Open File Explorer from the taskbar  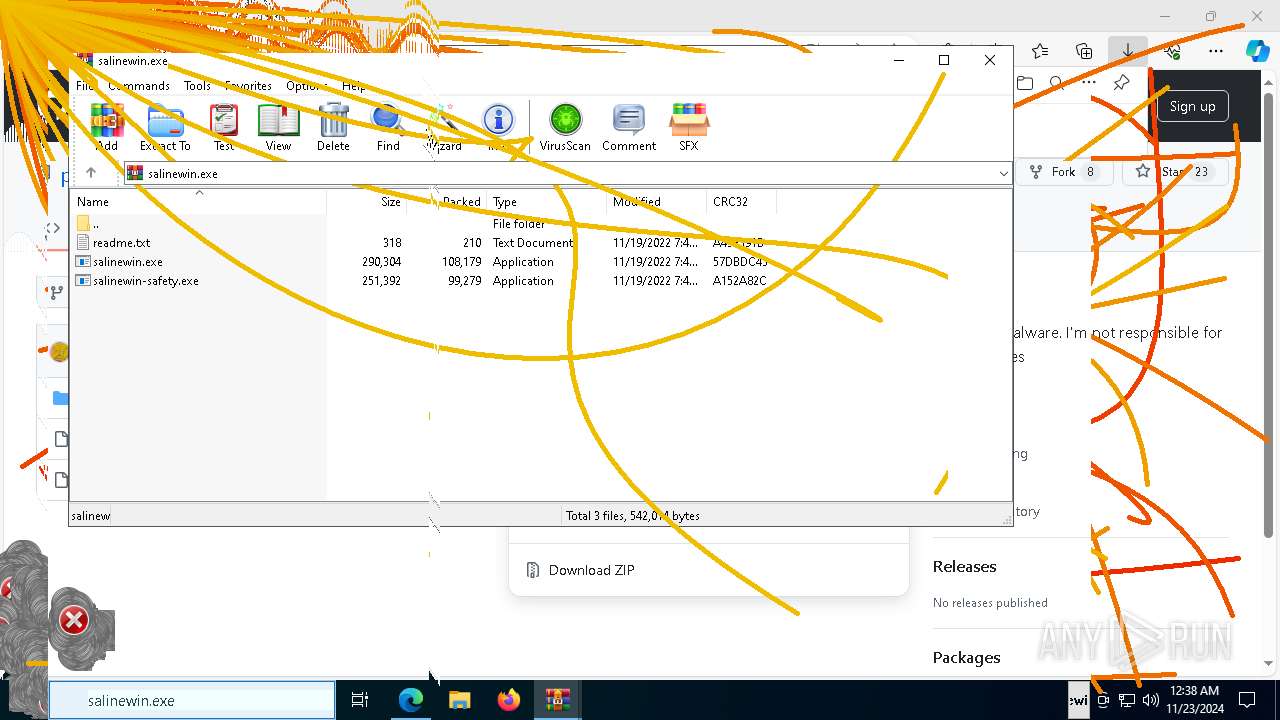point(459,700)
